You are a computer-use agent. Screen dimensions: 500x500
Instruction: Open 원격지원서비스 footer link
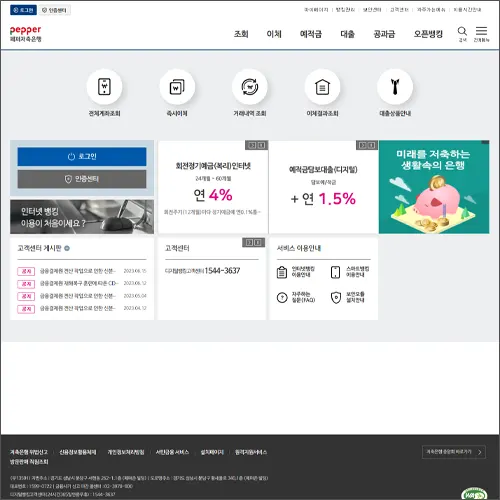pos(251,452)
